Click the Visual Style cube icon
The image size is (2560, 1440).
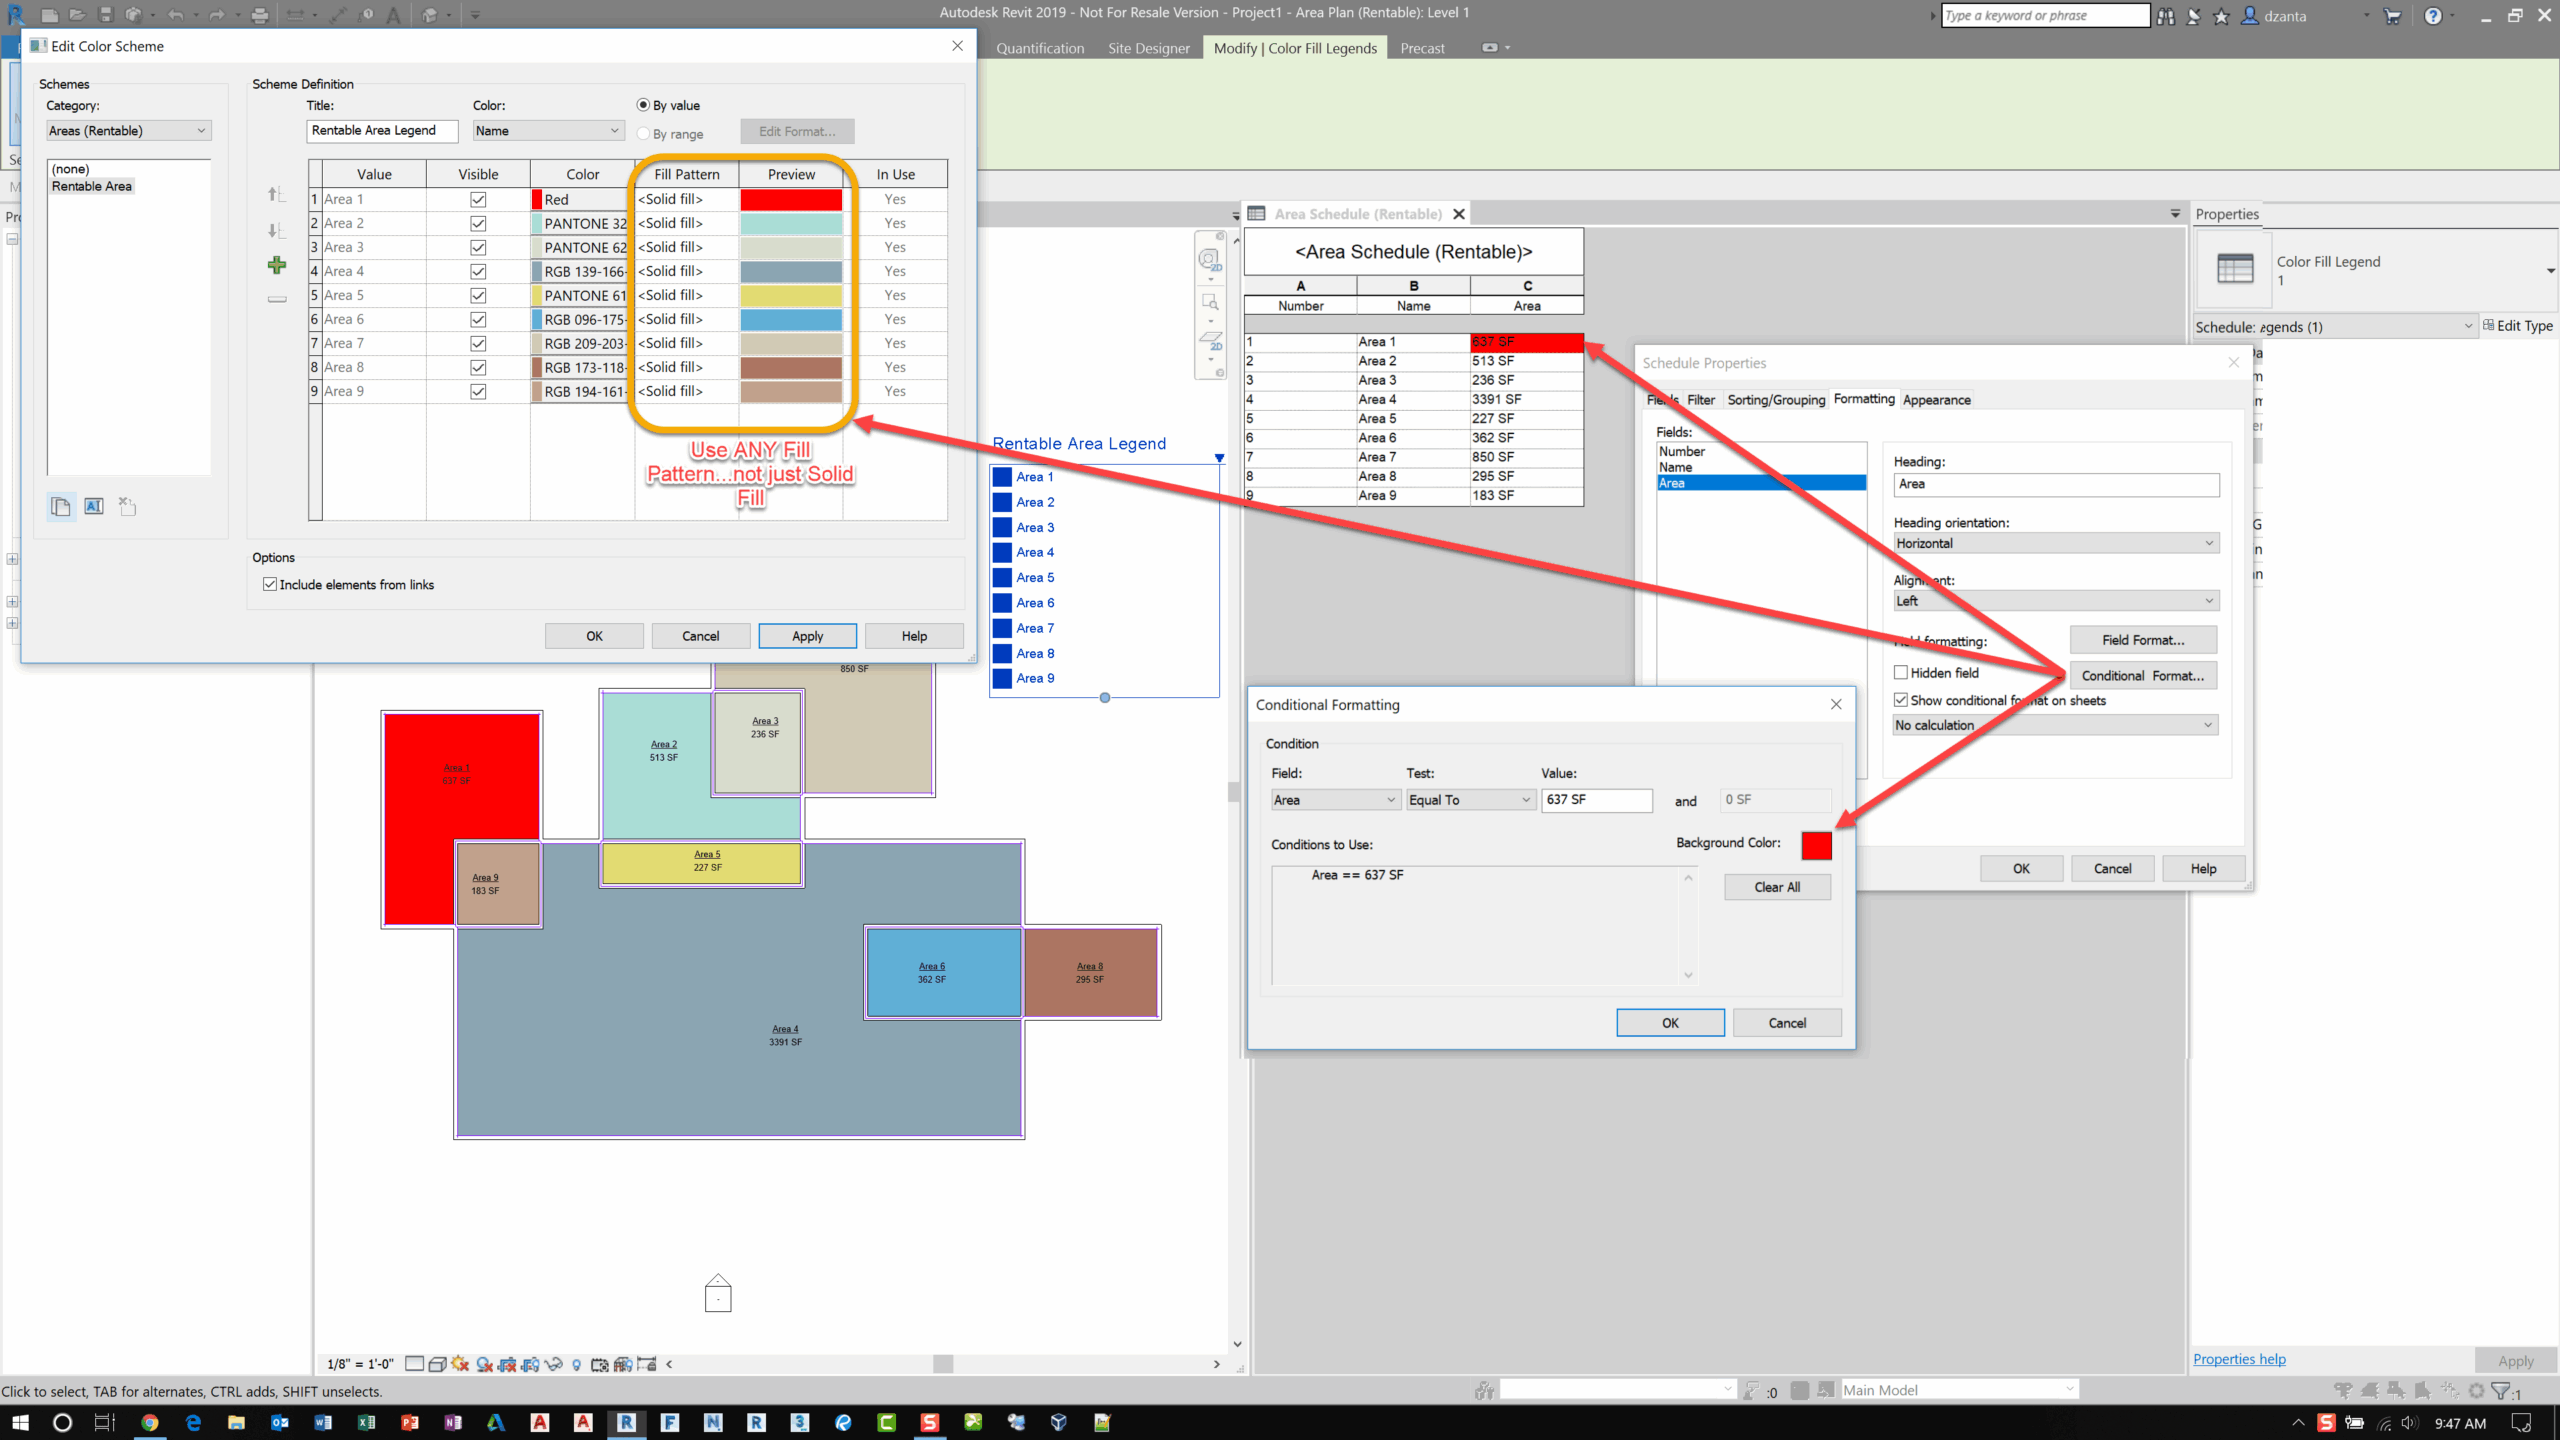[437, 1364]
